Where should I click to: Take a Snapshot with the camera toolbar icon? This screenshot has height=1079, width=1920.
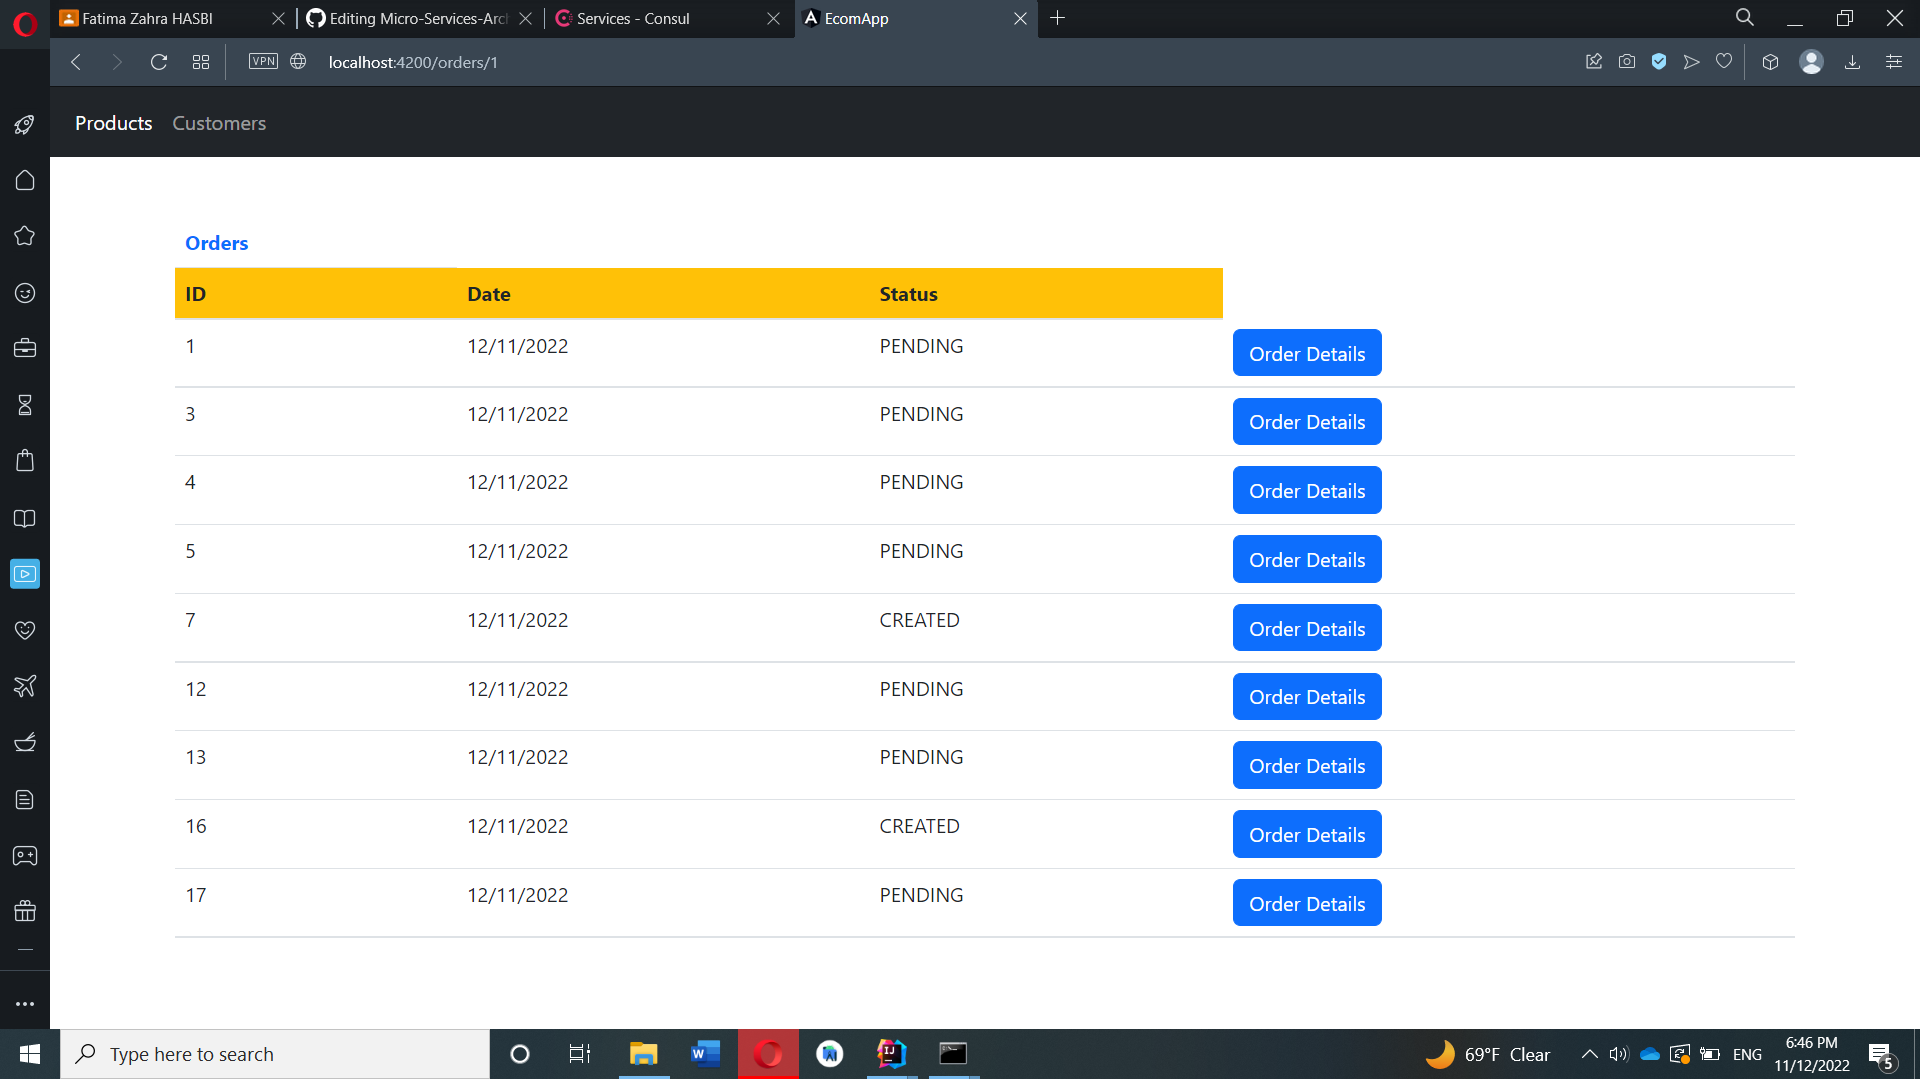pyautogui.click(x=1626, y=61)
